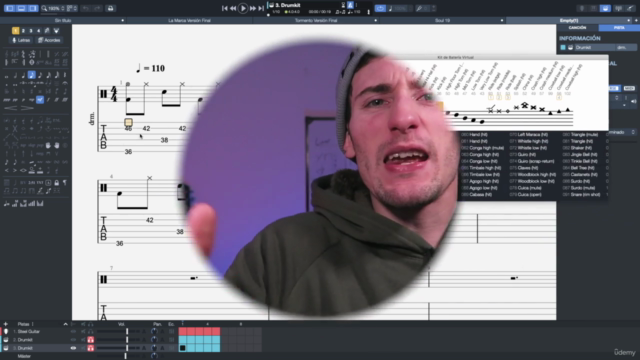
Task: Toggle visibility eye of Steel Guitar track
Action: [x=73, y=331]
